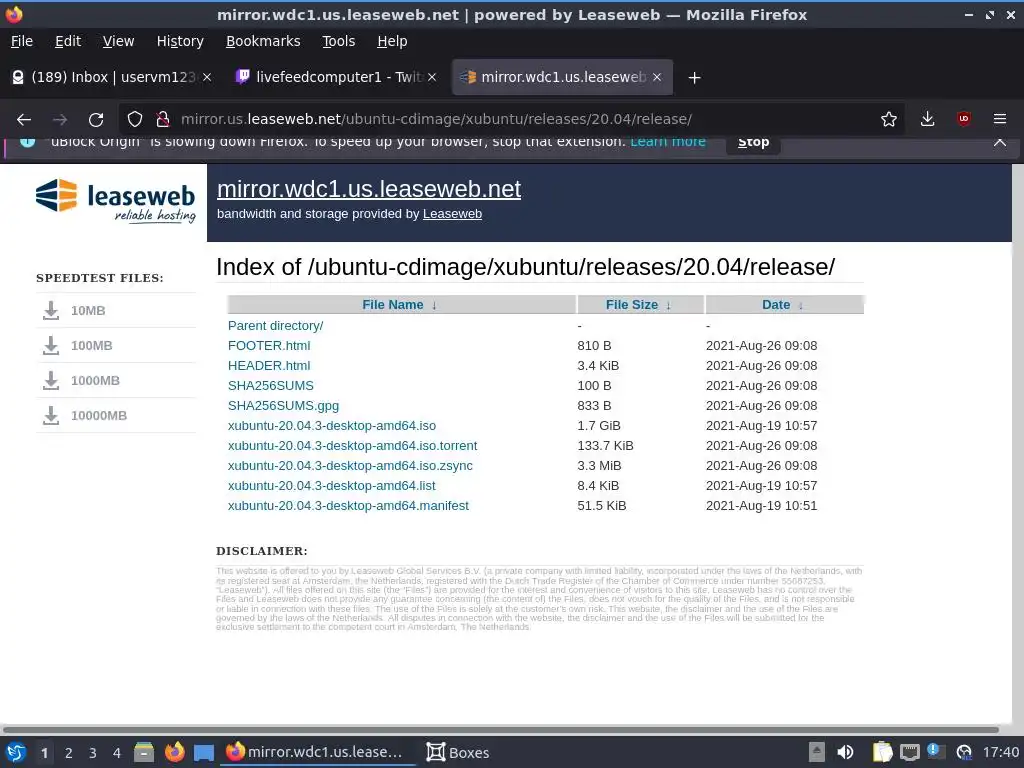The width and height of the screenshot is (1024, 768).
Task: Click the 10000MB speedtest download icon
Action: click(x=51, y=415)
